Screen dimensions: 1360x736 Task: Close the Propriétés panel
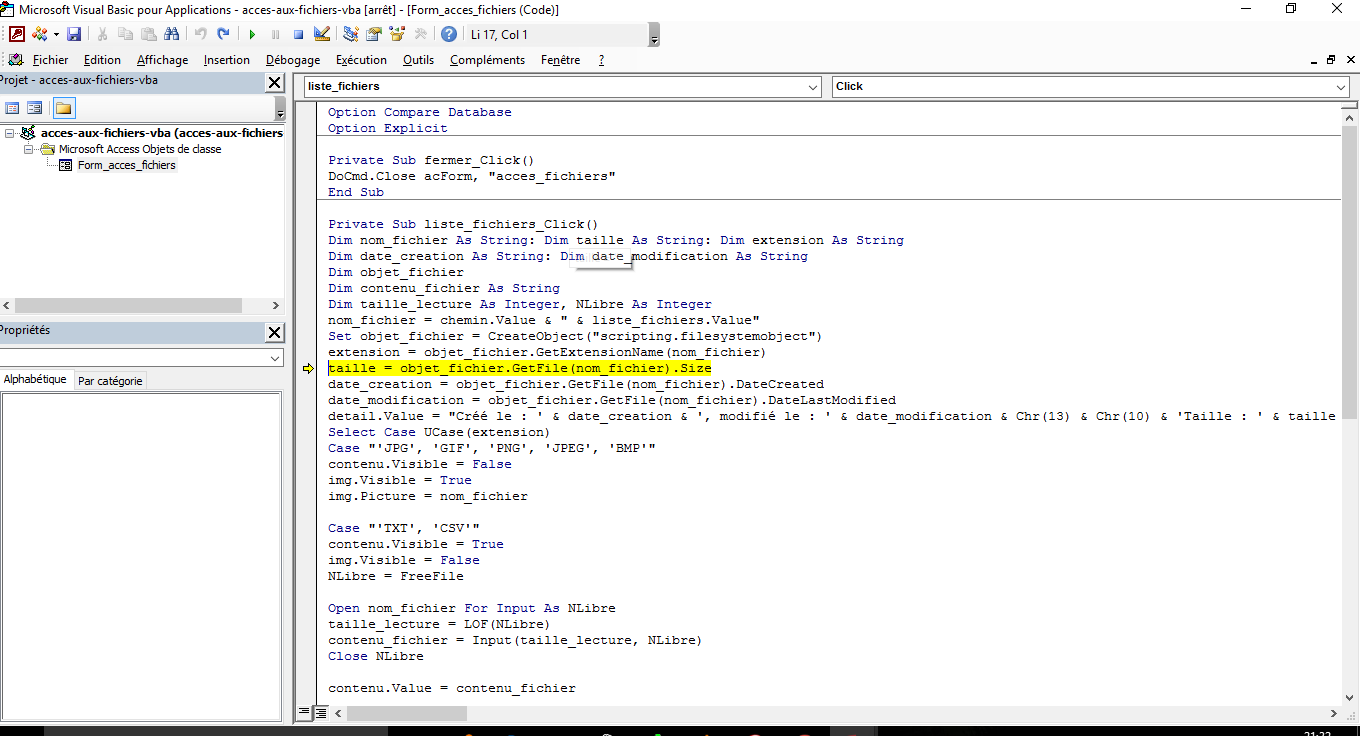pyautogui.click(x=274, y=332)
